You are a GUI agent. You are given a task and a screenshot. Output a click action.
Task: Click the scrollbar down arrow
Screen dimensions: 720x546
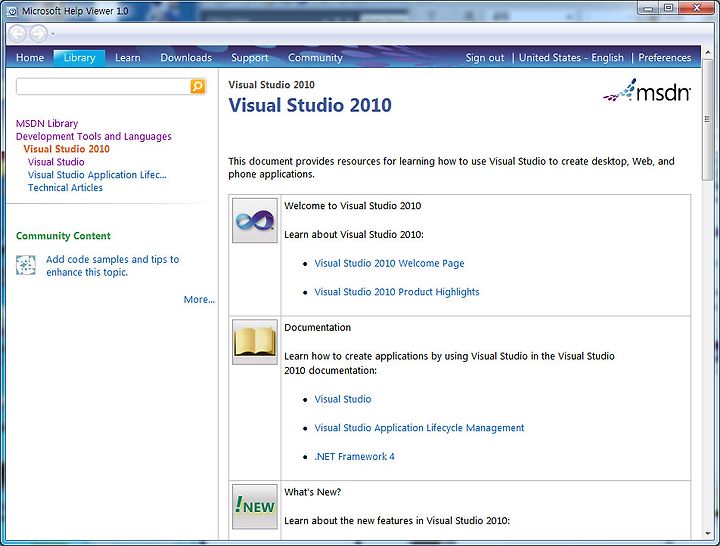click(708, 534)
